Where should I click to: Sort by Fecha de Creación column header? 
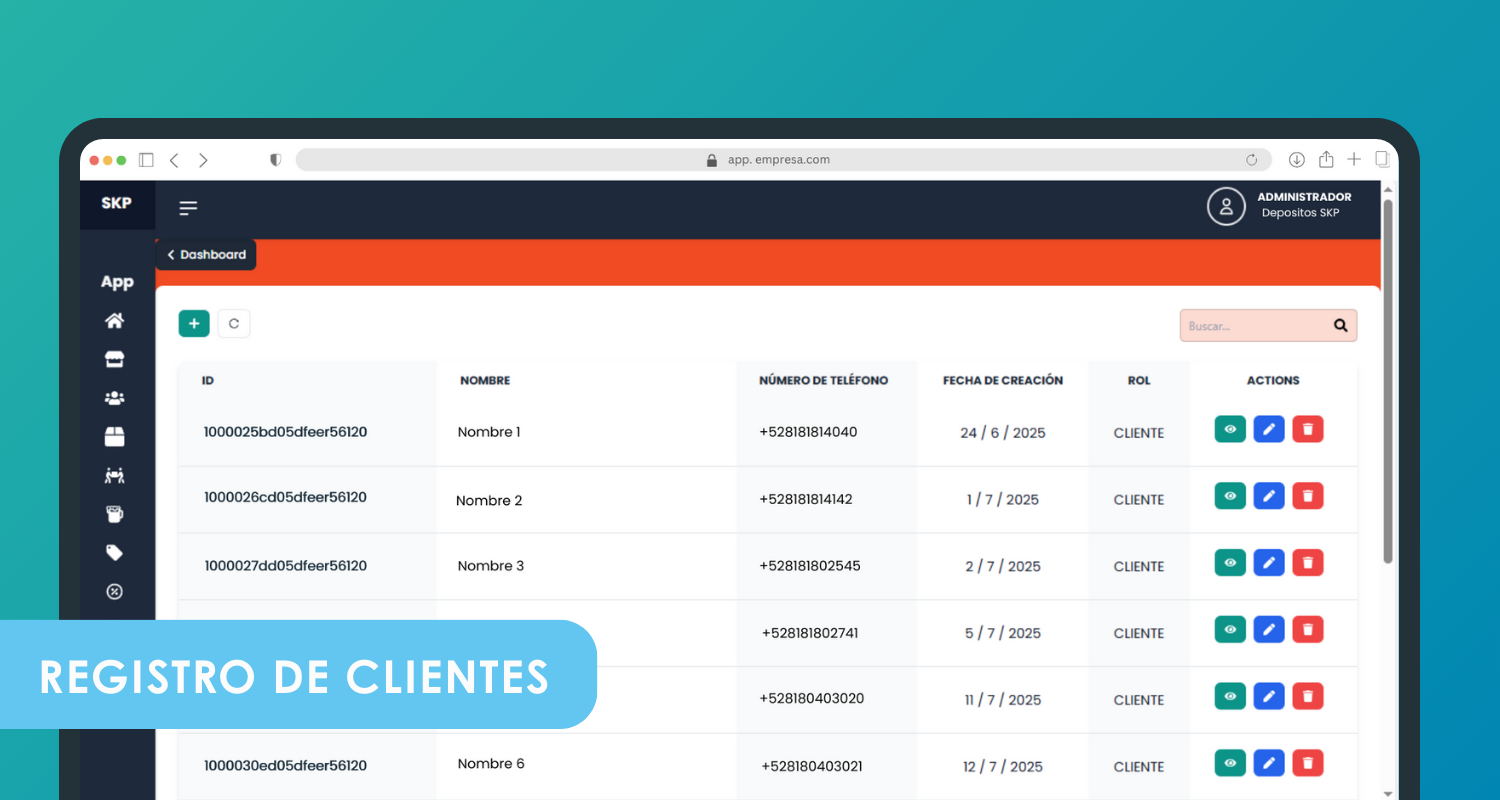(1002, 381)
